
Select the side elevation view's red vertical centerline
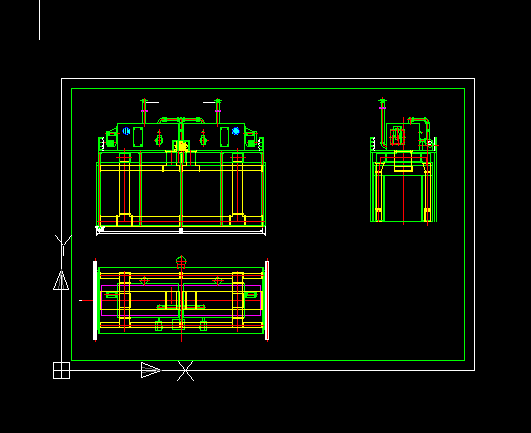click(x=403, y=171)
